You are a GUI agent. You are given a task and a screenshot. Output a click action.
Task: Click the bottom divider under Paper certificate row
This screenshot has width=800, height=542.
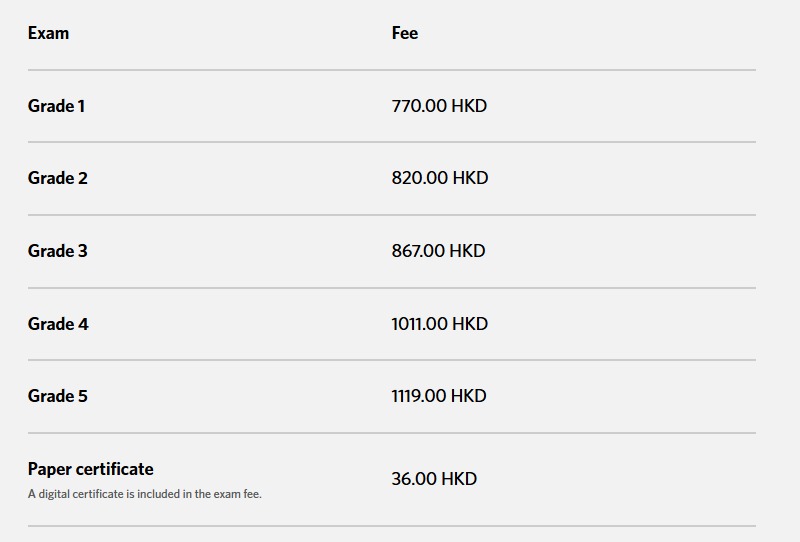click(392, 526)
